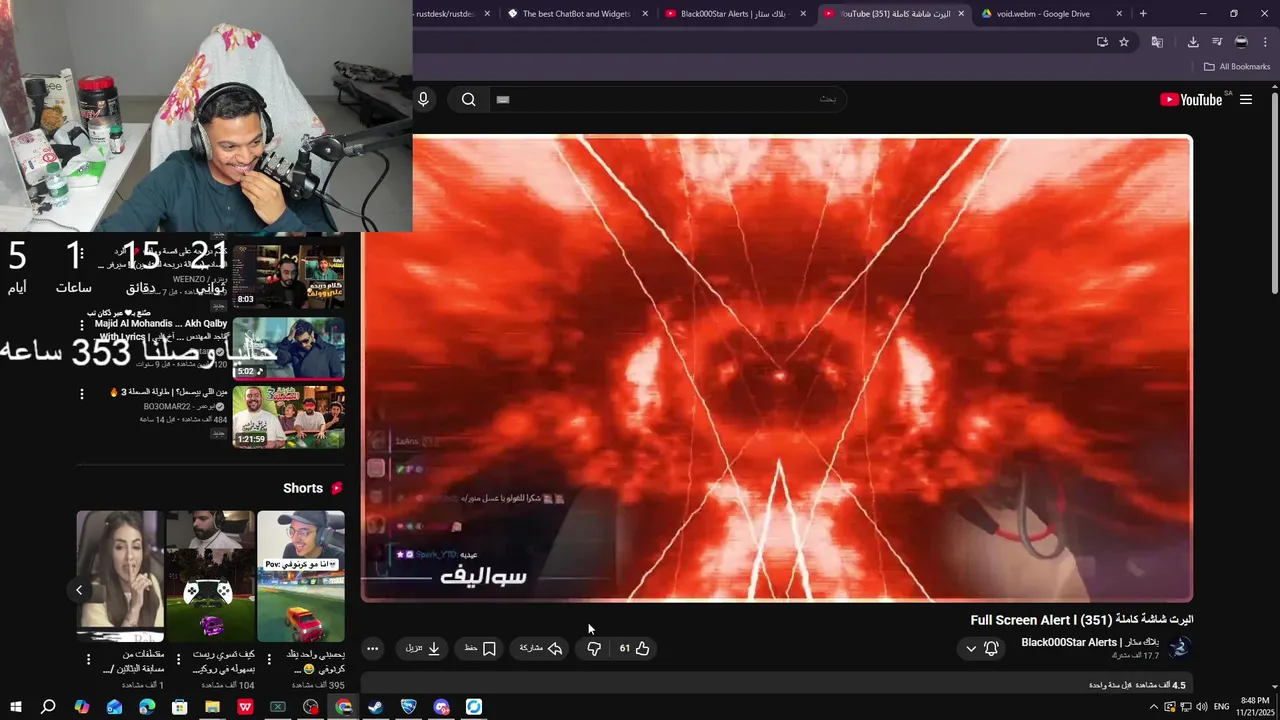Image resolution: width=1280 pixels, height=720 pixels.
Task: Open Chrome downloads icon in toolbar
Action: pyautogui.click(x=1193, y=42)
